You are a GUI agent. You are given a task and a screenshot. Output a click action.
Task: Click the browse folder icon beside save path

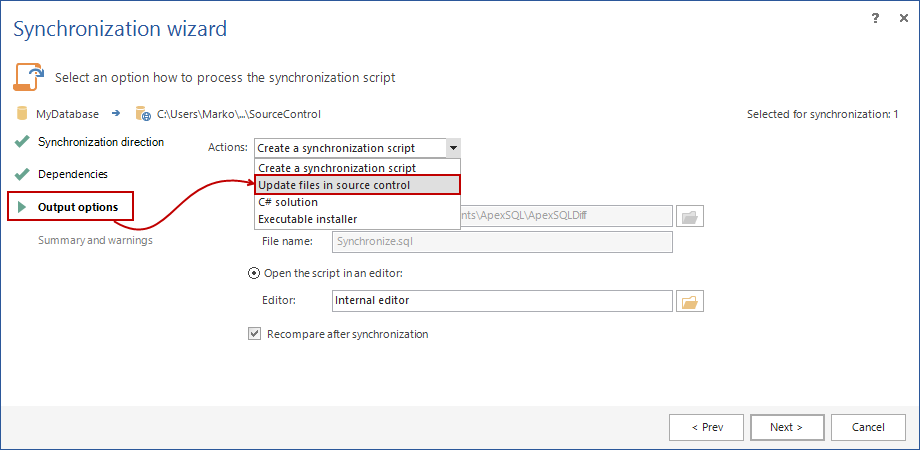(690, 216)
